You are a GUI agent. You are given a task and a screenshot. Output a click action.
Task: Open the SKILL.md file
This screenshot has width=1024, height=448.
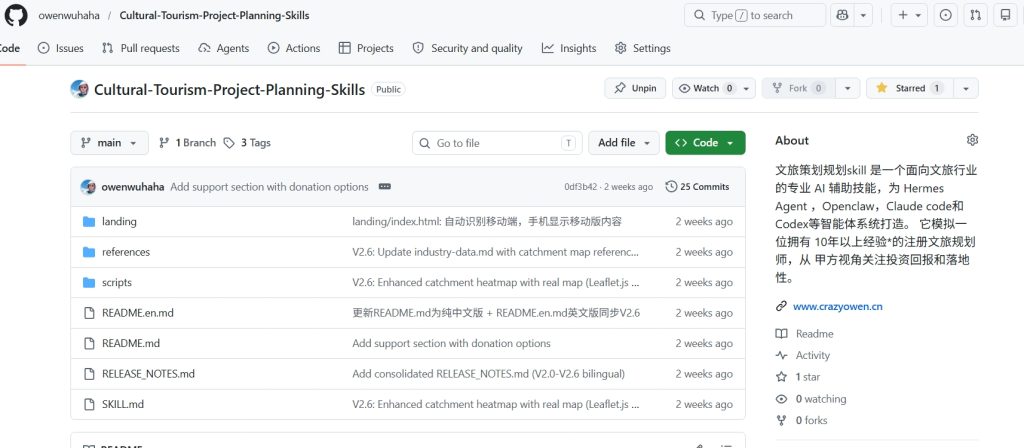(123, 404)
